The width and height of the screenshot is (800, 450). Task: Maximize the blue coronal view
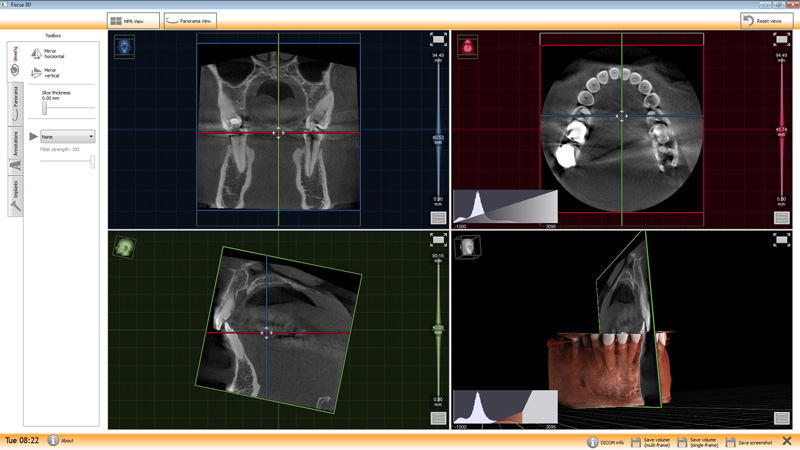[438, 39]
